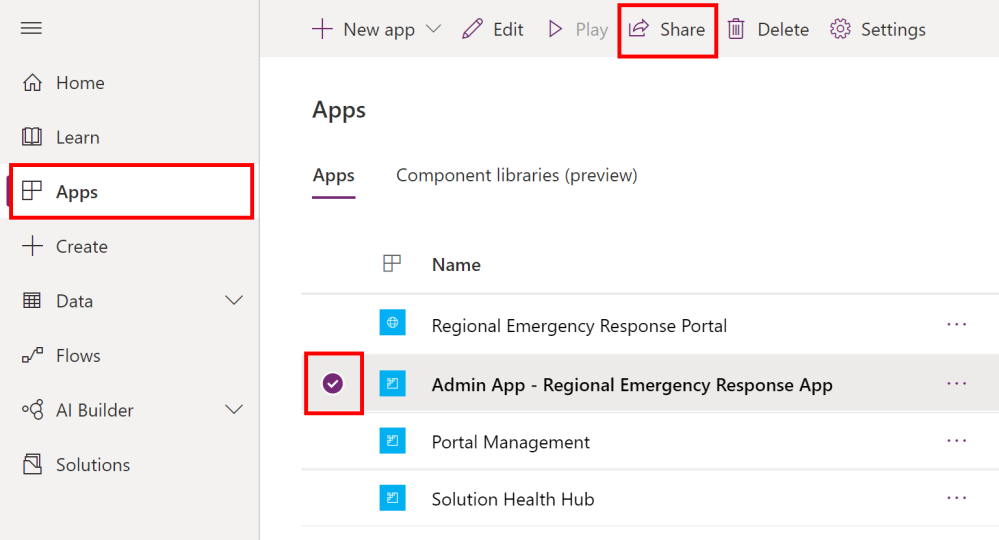
Task: Click the Portal Management app icon
Action: pos(392,441)
